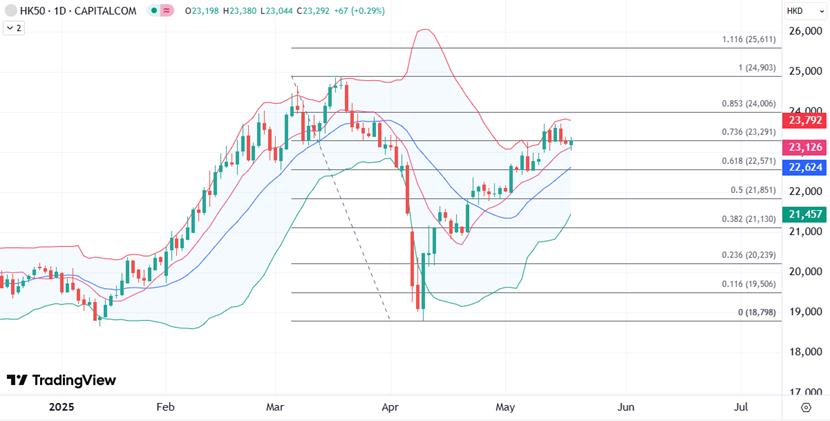Click the blue 22,624 basis price label
830x421 pixels.
tap(805, 167)
